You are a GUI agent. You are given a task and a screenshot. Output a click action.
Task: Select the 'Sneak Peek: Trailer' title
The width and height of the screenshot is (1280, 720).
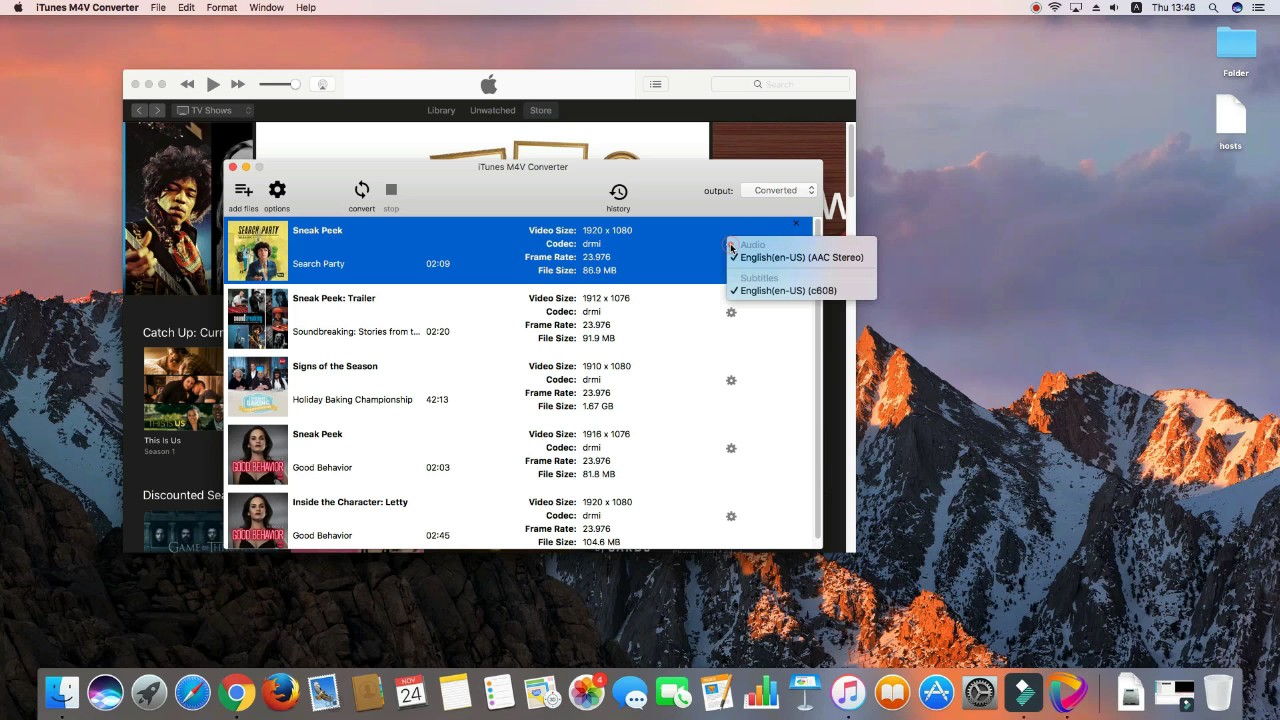point(333,298)
